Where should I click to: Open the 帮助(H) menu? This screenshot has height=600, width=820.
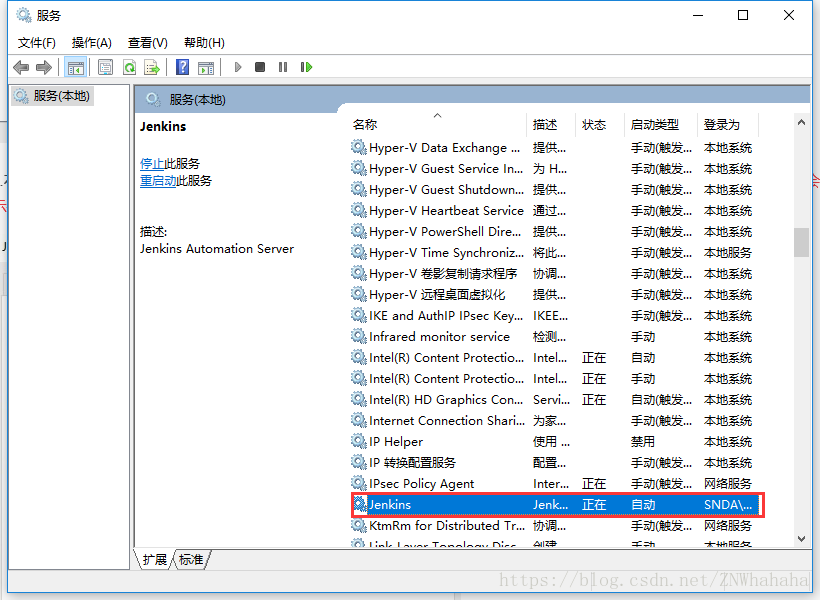pos(204,42)
